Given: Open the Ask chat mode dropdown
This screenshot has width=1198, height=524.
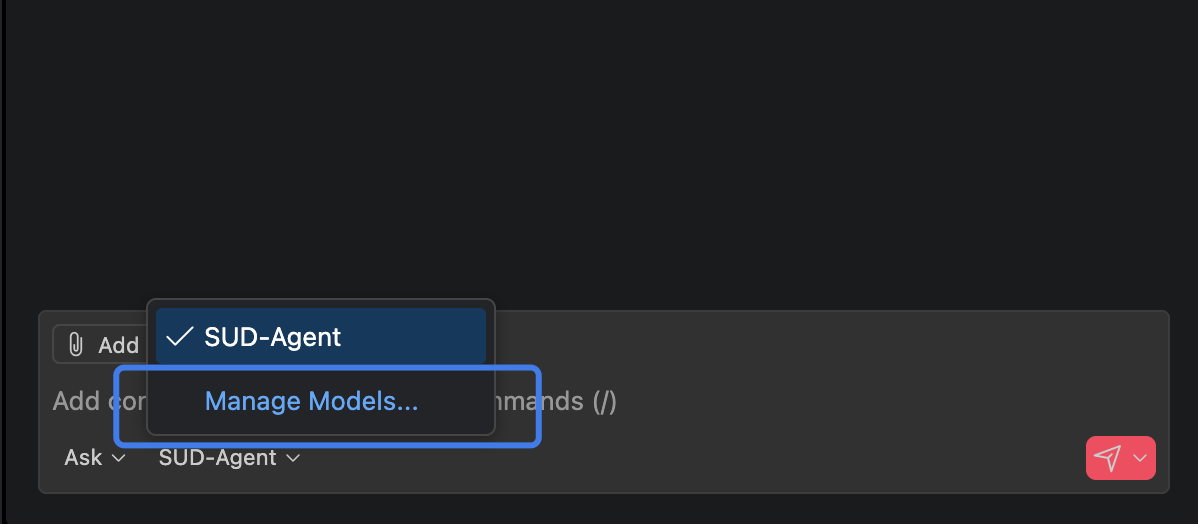Looking at the screenshot, I should point(84,458).
